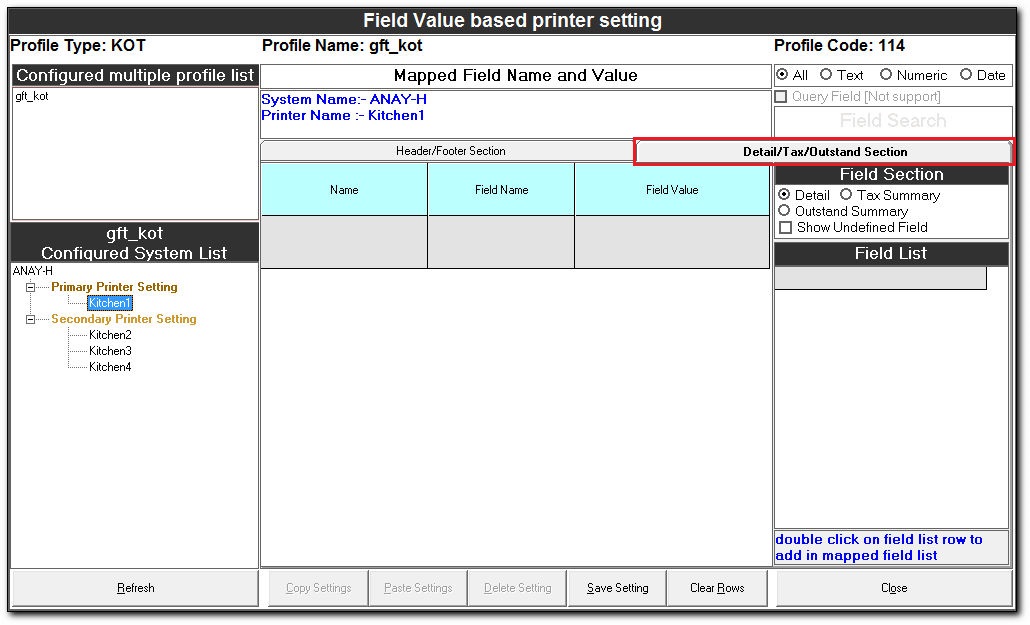Select the Date filter radio button
1030x625 pixels.
[x=966, y=75]
